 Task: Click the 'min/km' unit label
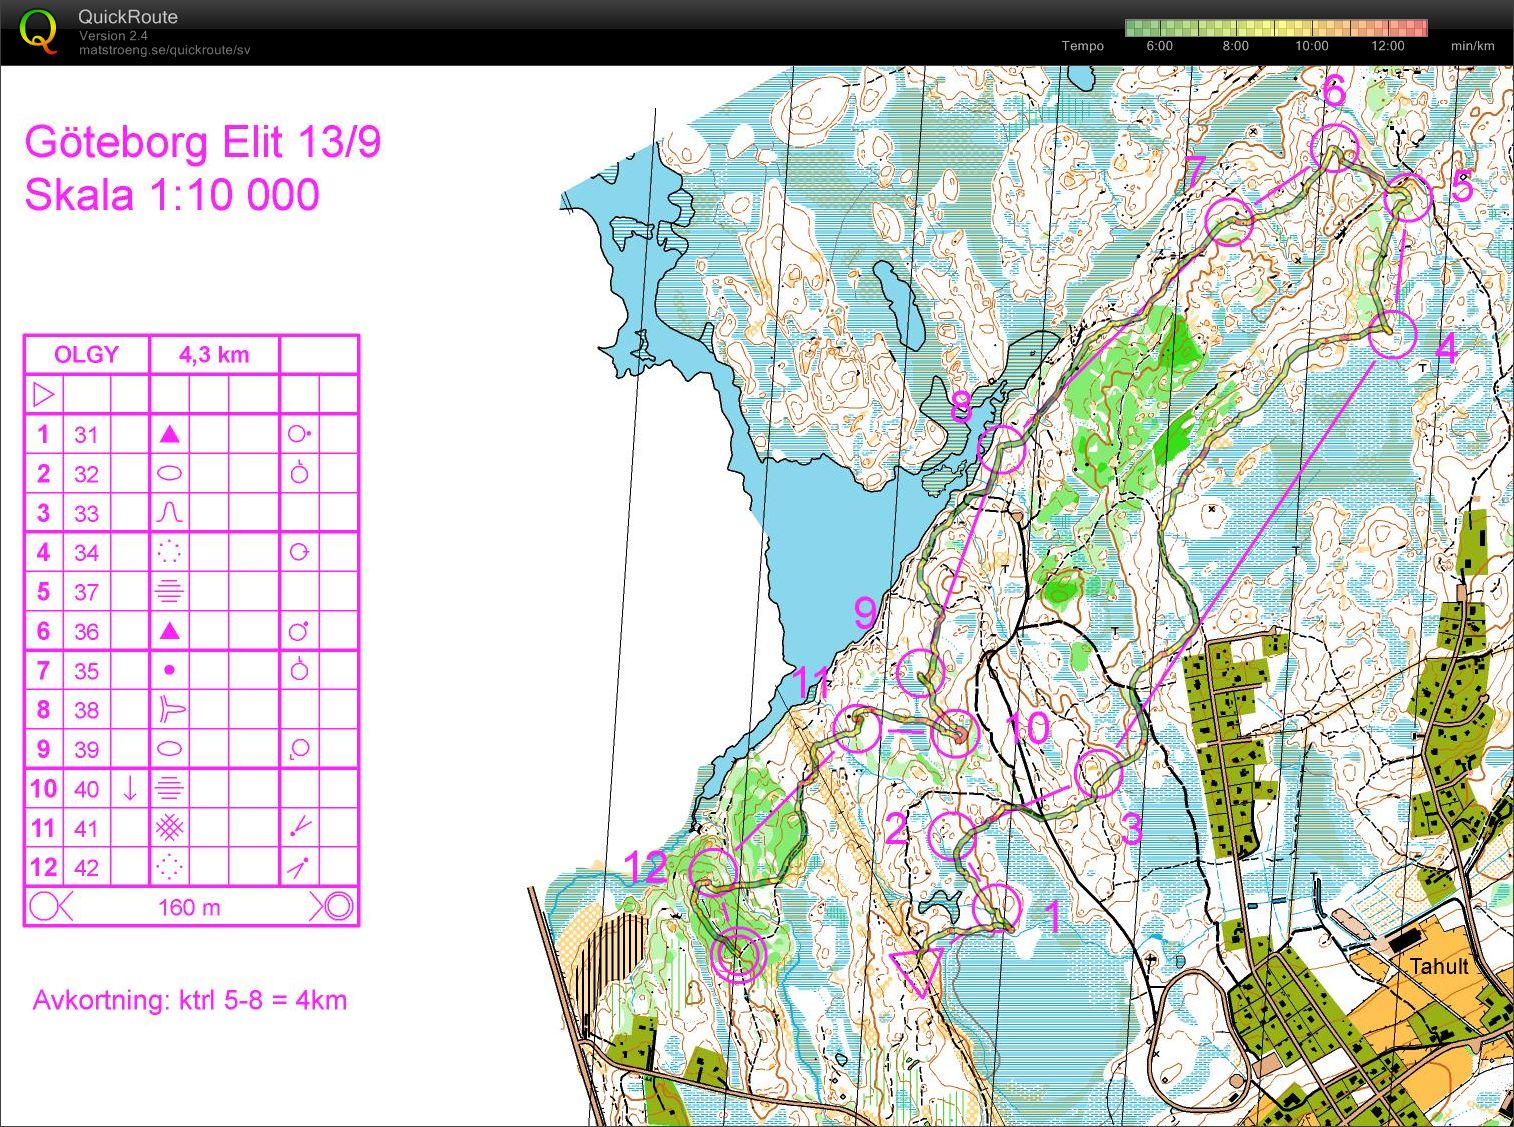(x=1472, y=46)
